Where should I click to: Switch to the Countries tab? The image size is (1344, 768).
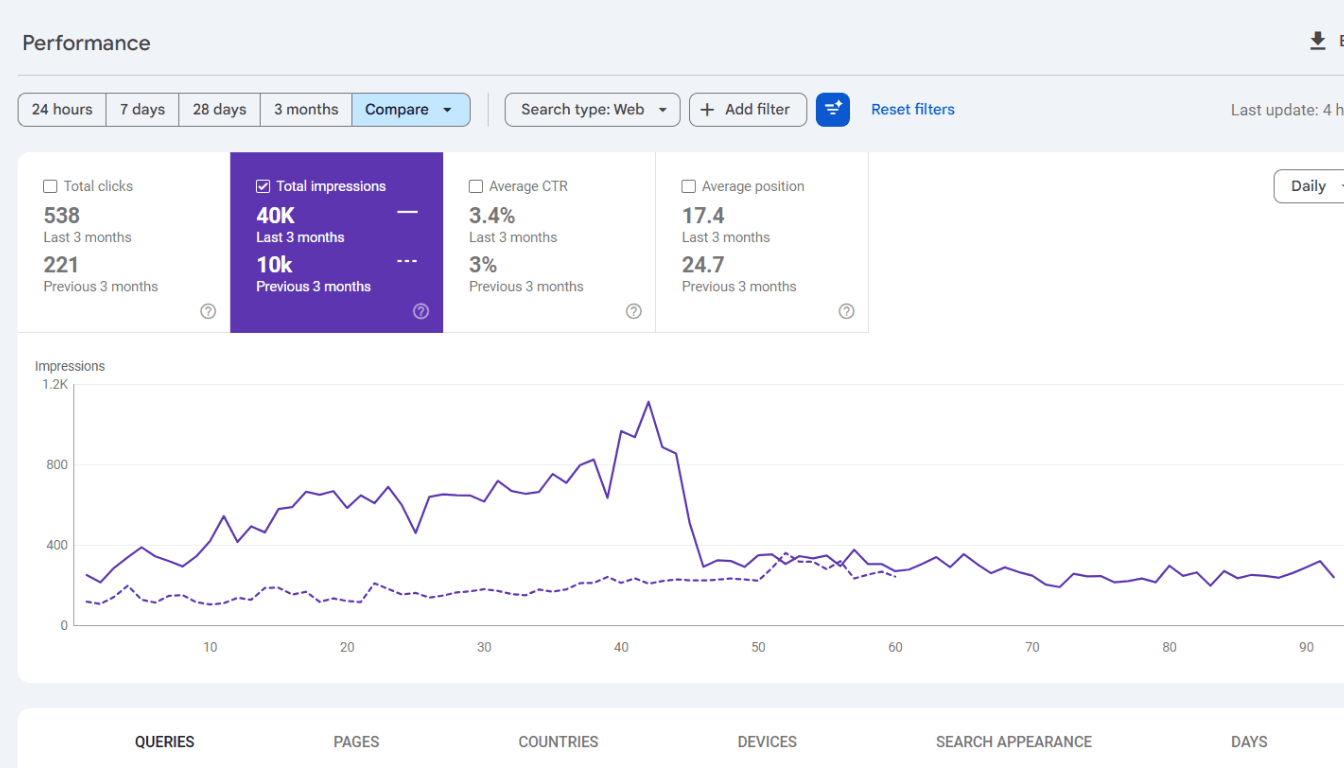pos(558,742)
